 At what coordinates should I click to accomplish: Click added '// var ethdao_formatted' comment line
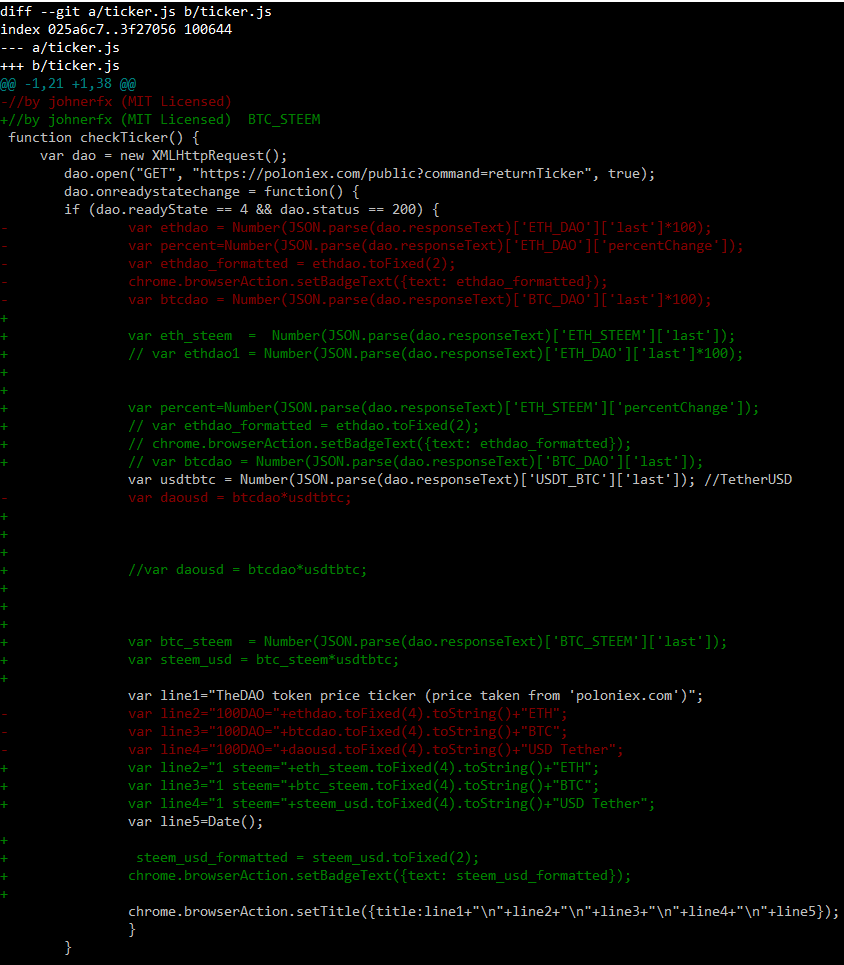(303, 425)
